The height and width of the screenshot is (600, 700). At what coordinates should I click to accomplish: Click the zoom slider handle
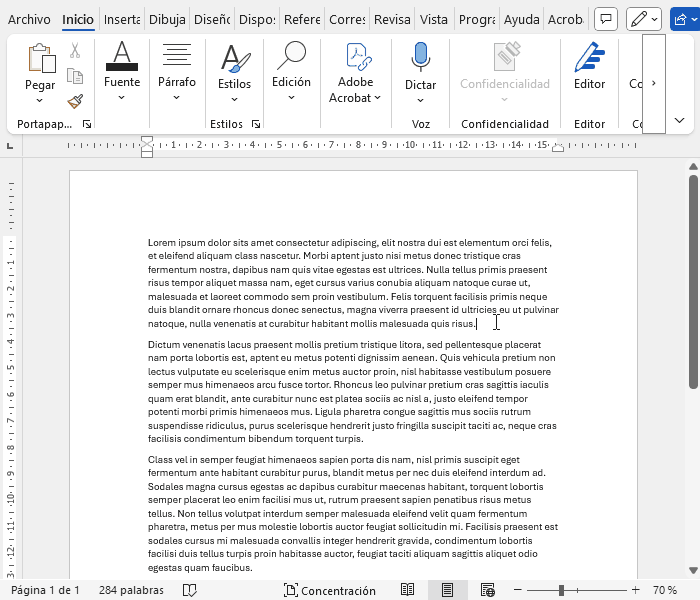click(562, 590)
